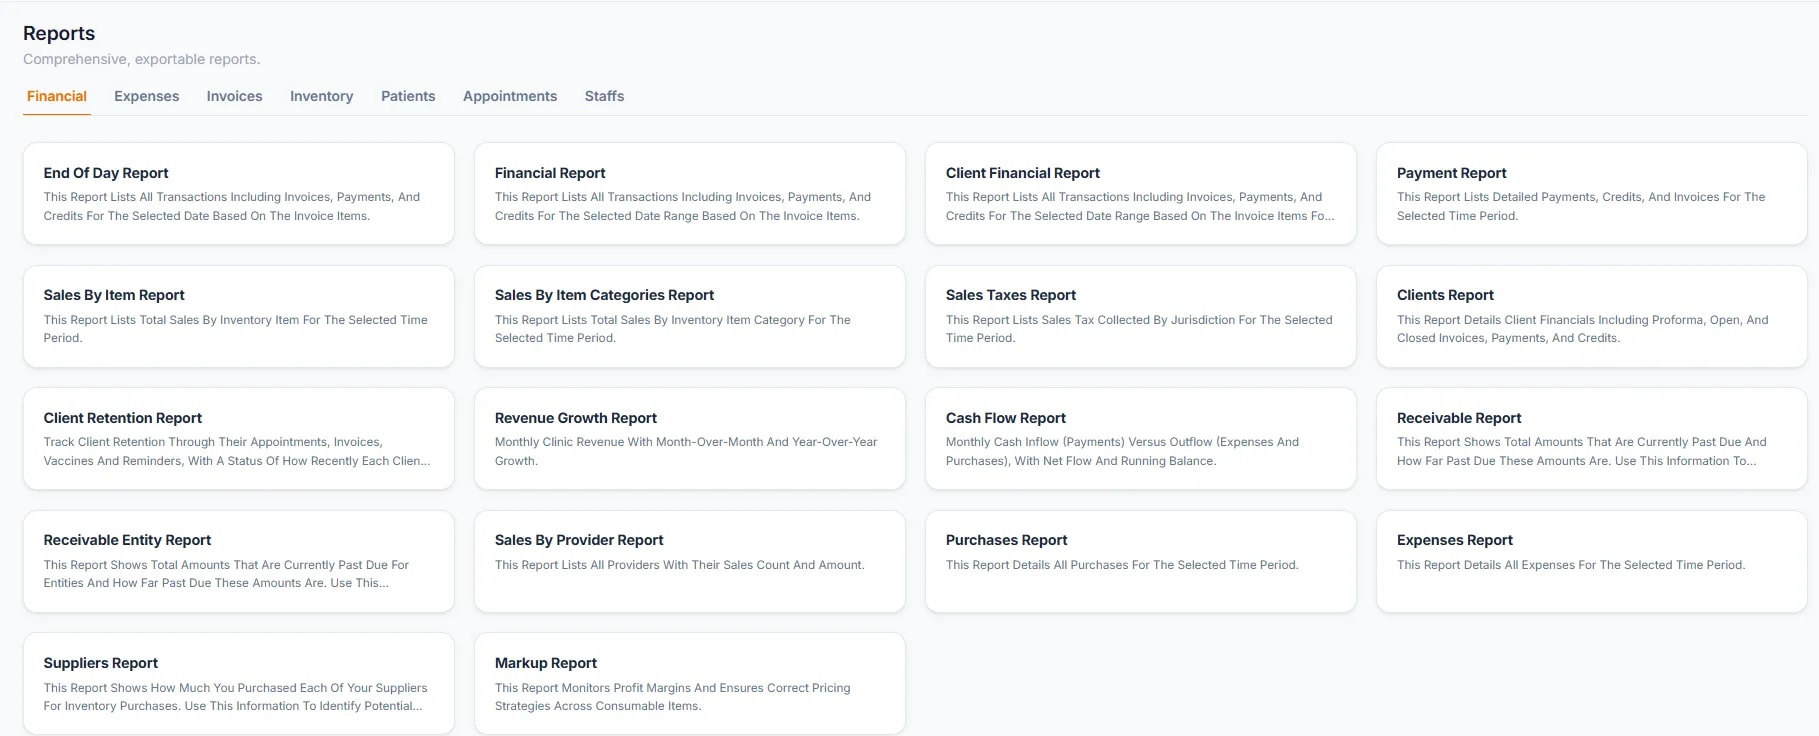Open the Expenses Report card
Screen dimensions: 1819x736
(1592, 561)
